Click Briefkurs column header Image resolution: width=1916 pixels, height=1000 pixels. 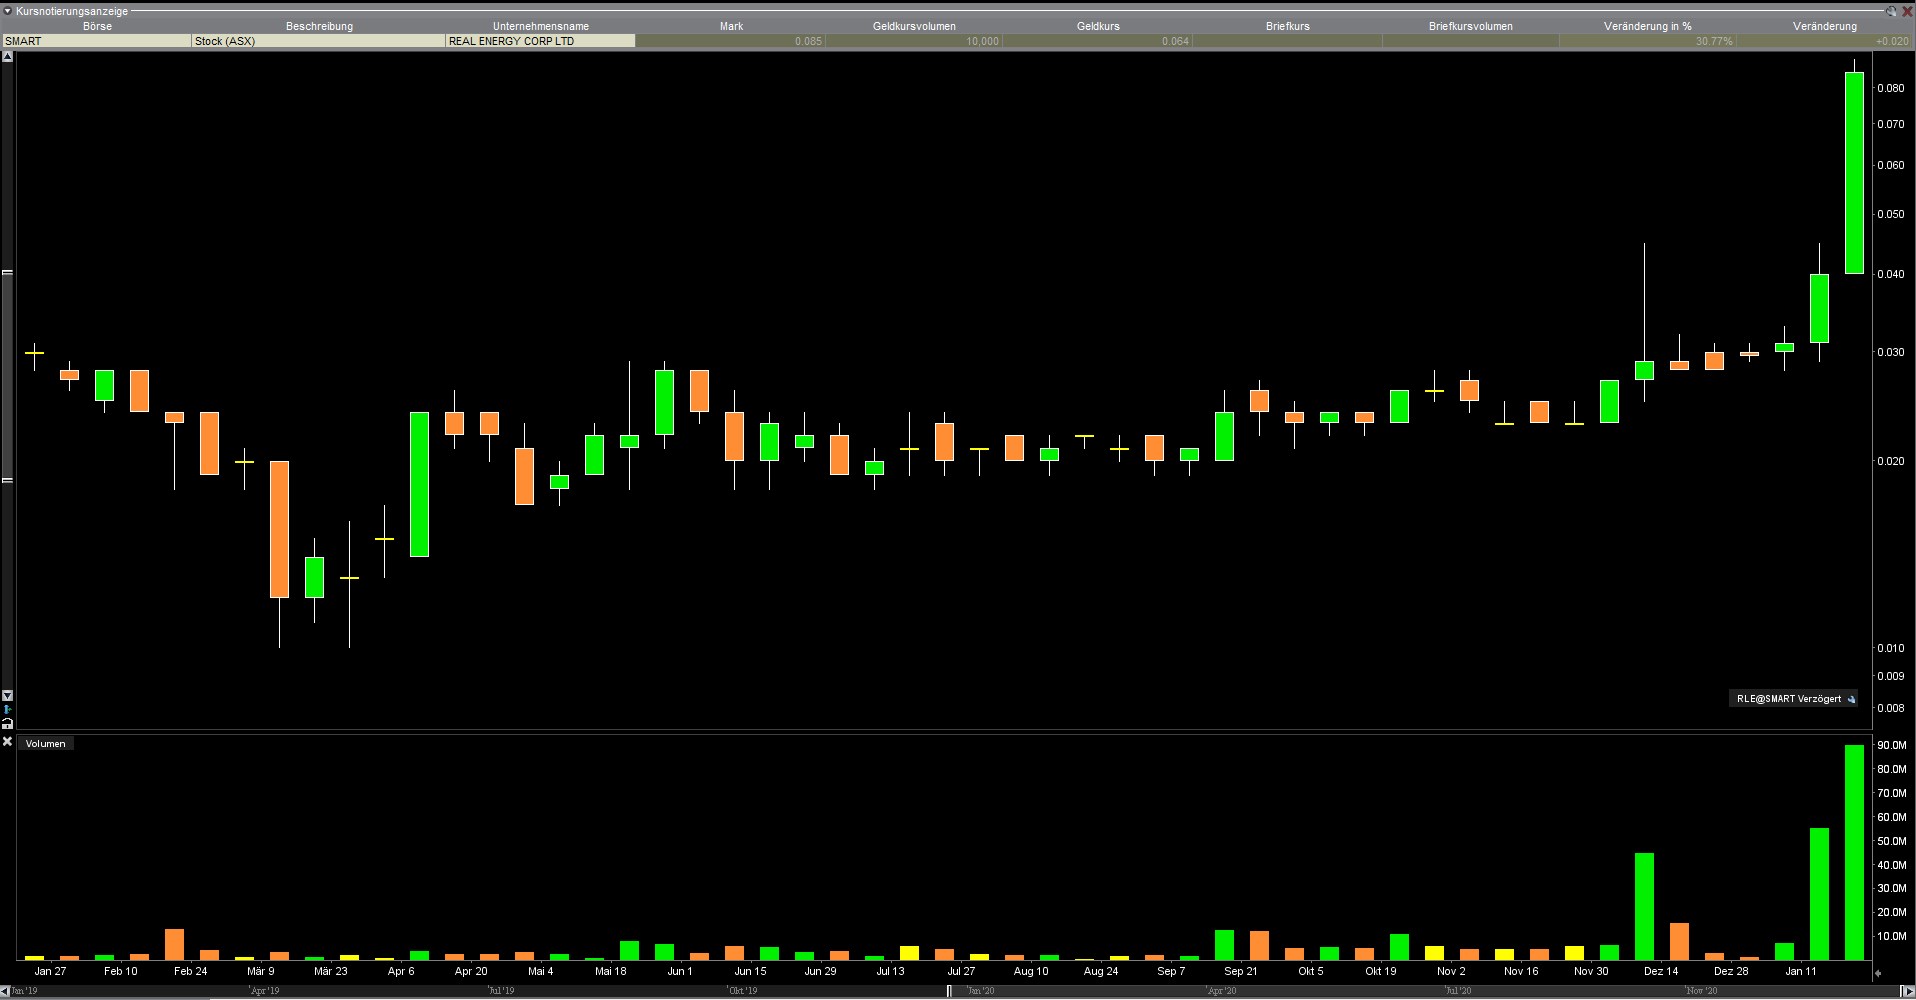tap(1287, 26)
